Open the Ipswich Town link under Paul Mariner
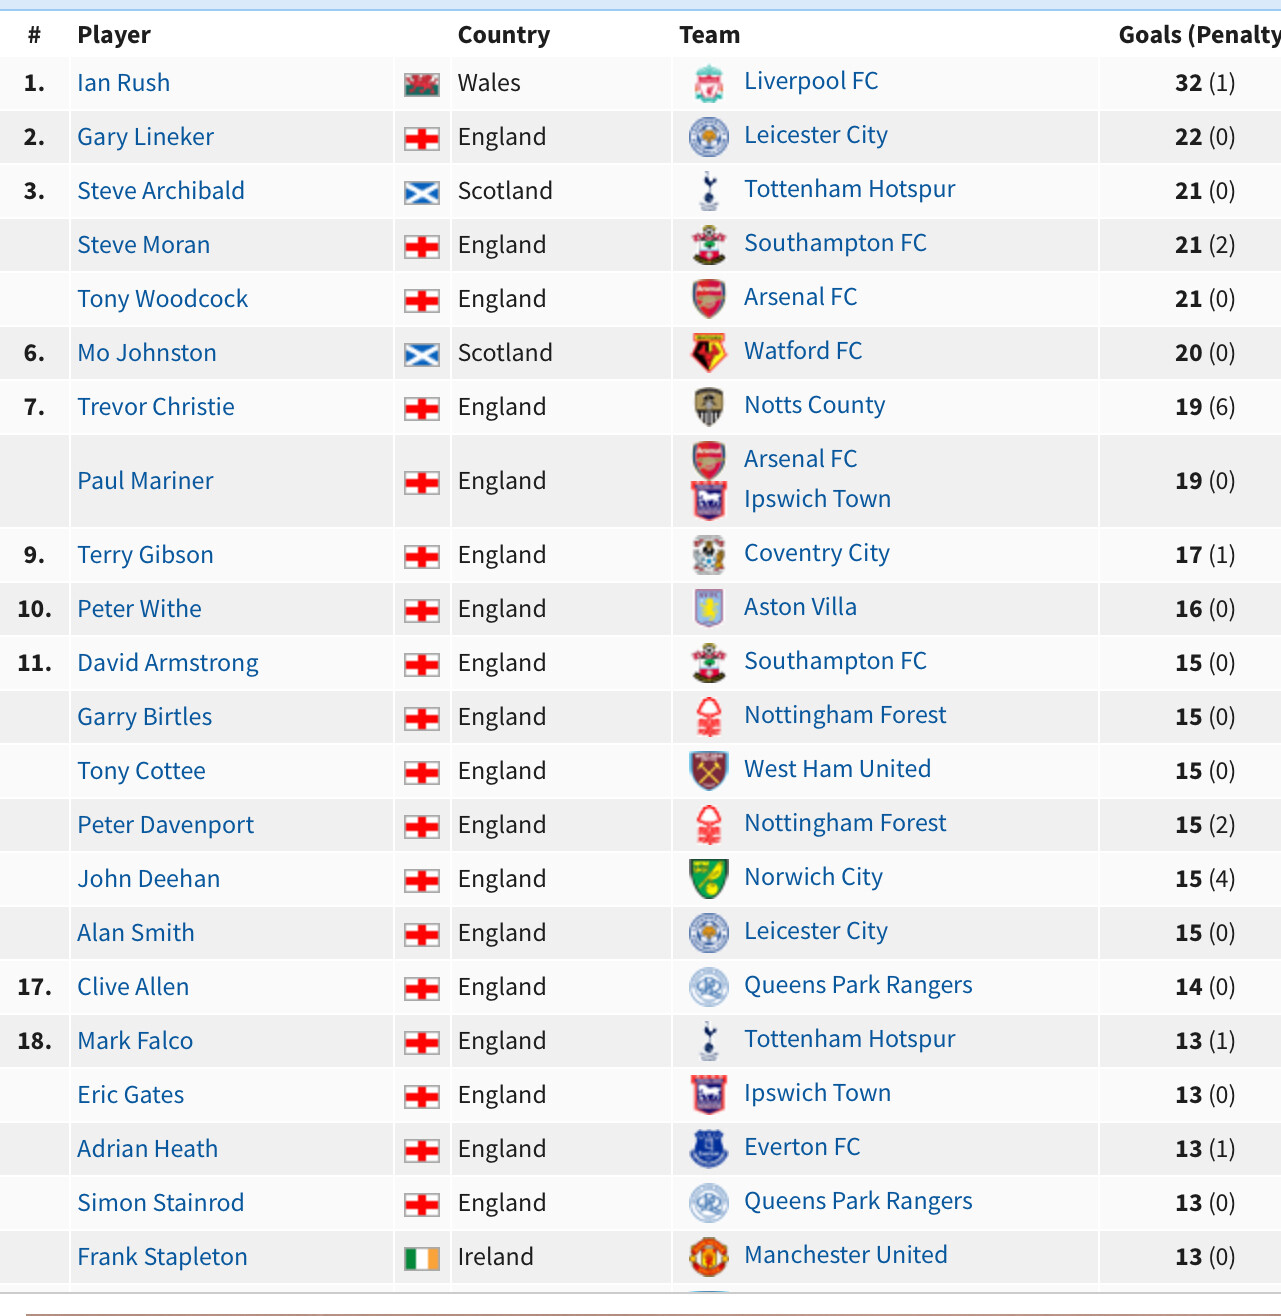The height and width of the screenshot is (1316, 1281). (818, 499)
